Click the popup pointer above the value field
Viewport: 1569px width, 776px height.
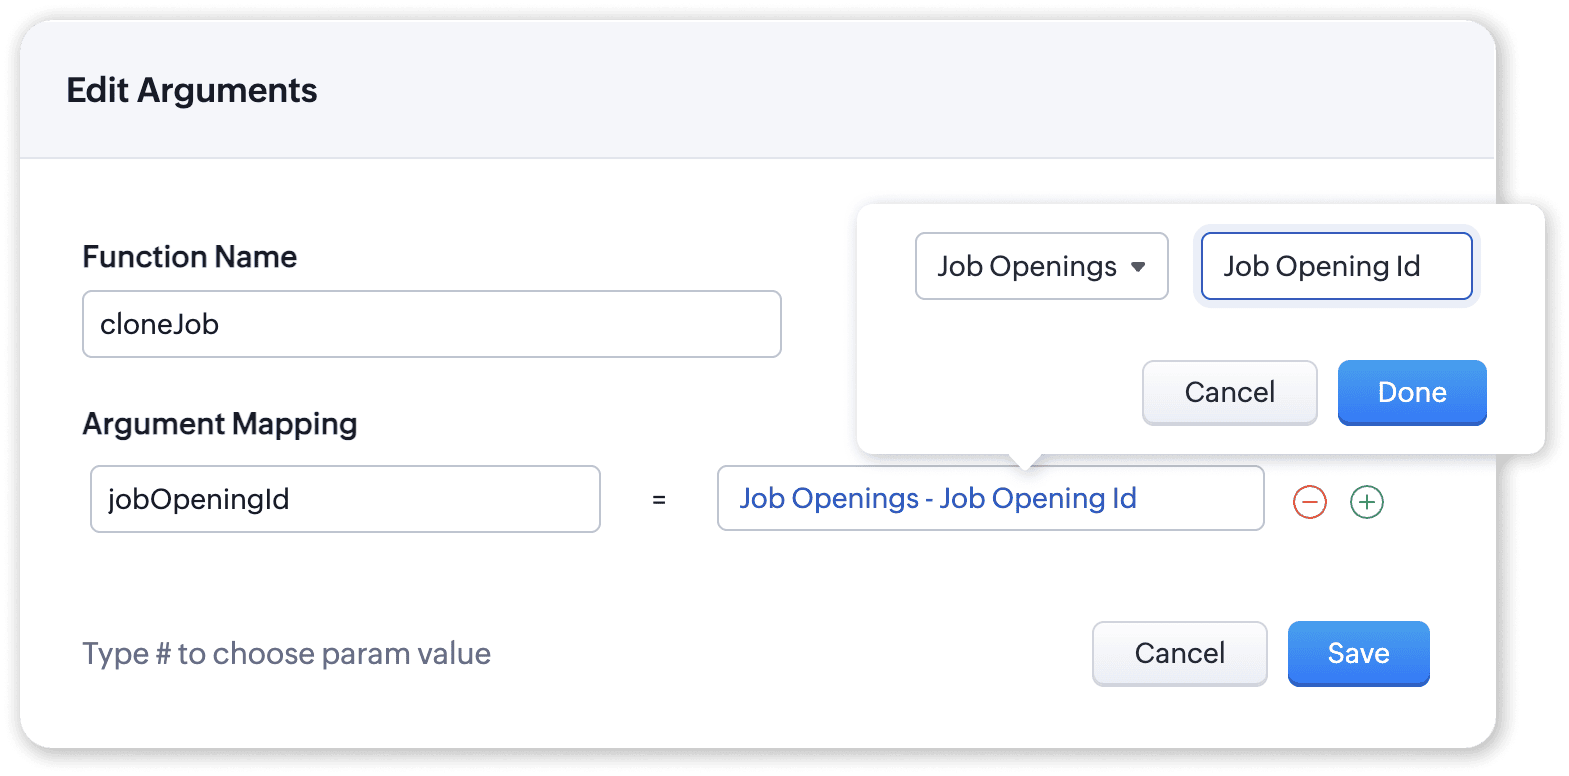[x=1025, y=461]
